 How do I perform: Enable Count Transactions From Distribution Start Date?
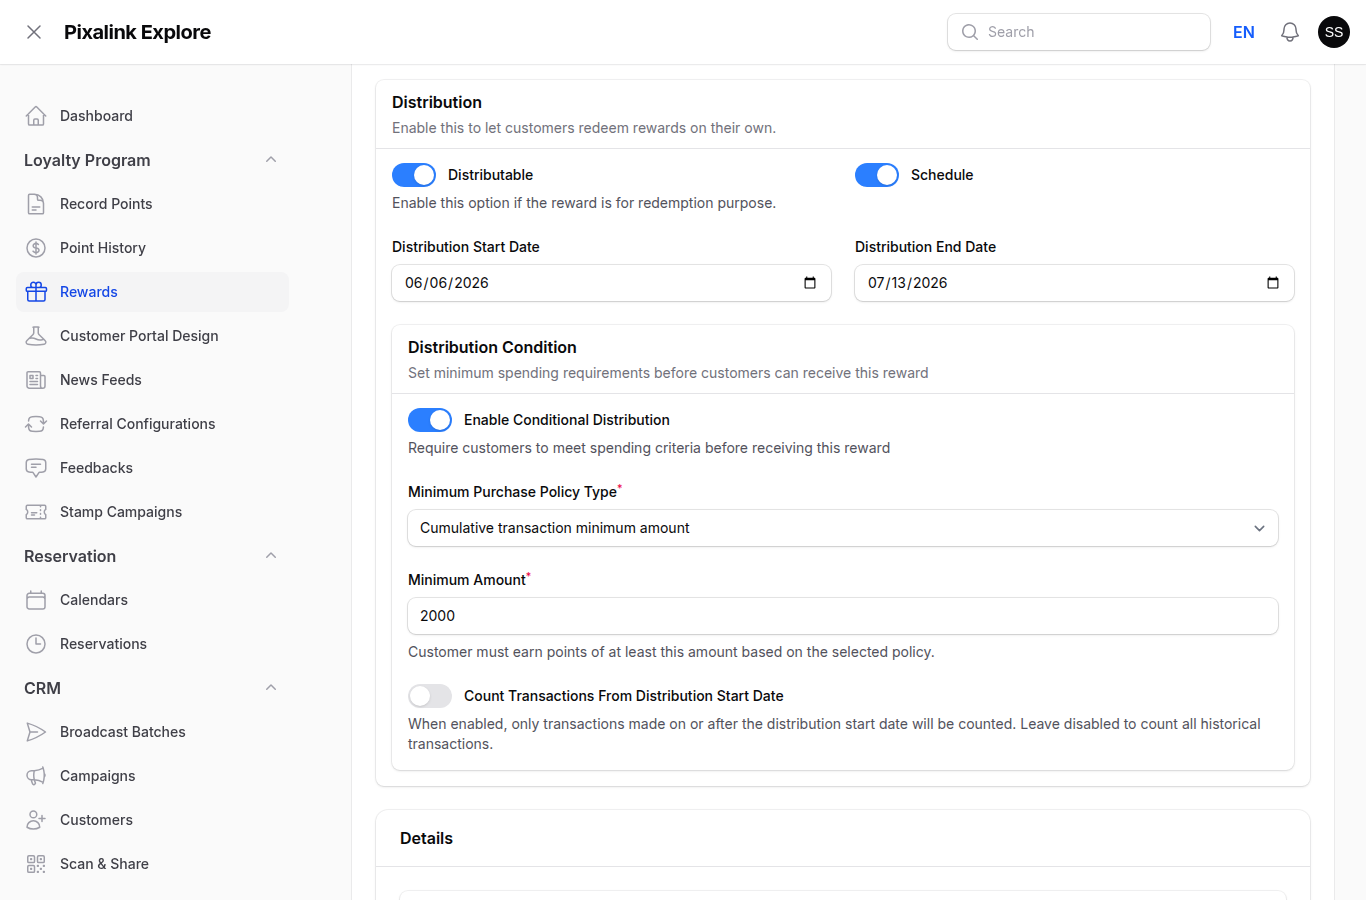(430, 696)
